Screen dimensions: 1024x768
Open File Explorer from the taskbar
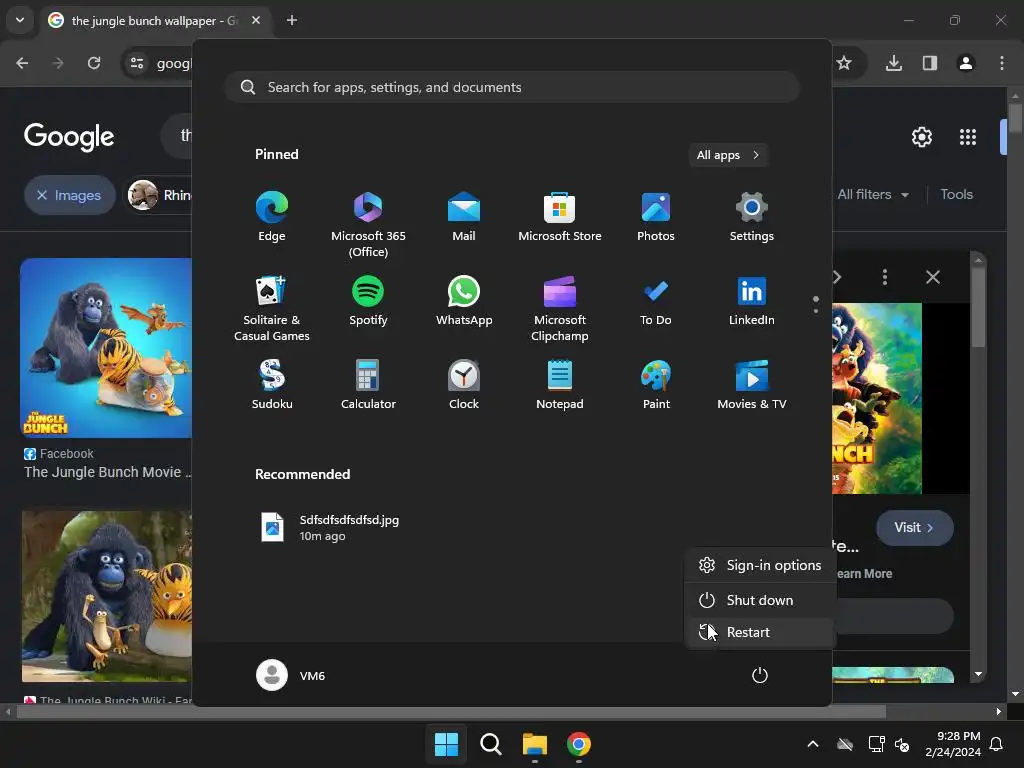tap(535, 744)
